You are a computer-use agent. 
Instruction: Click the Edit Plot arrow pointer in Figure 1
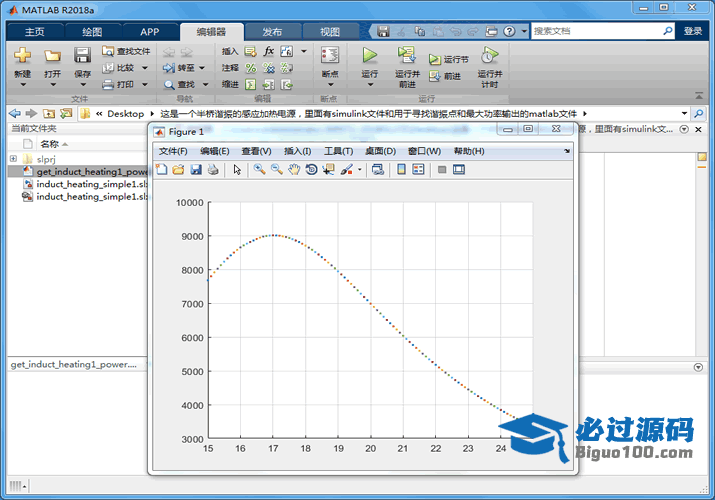(237, 170)
